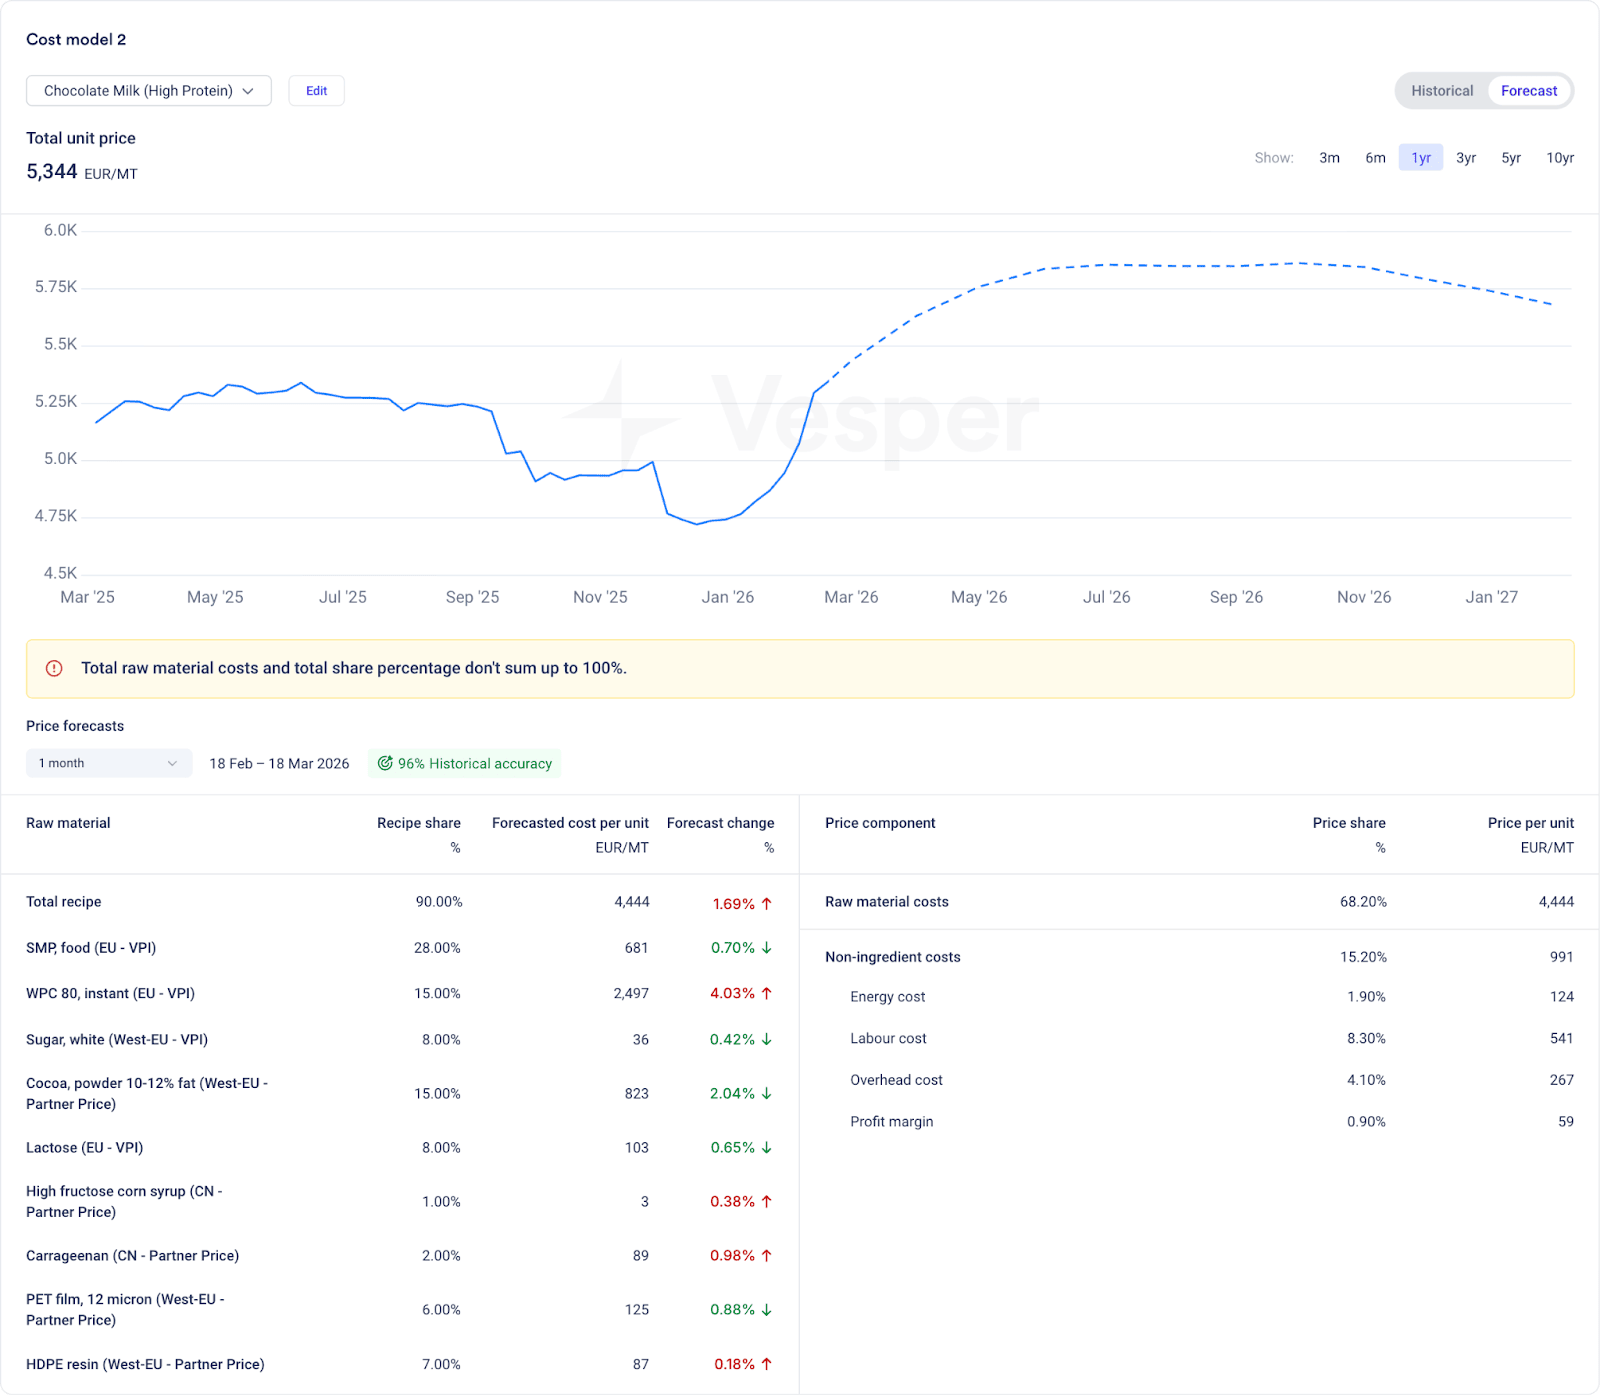Open the Chocolate Milk product dropdown

tap(148, 91)
